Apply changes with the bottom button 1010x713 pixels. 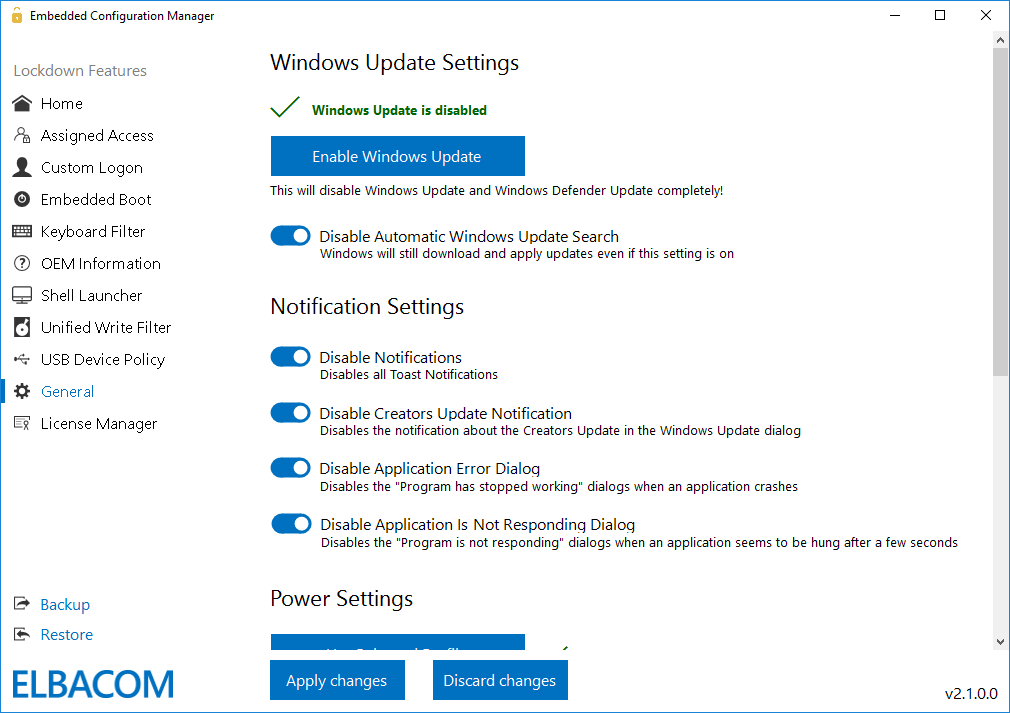(337, 680)
